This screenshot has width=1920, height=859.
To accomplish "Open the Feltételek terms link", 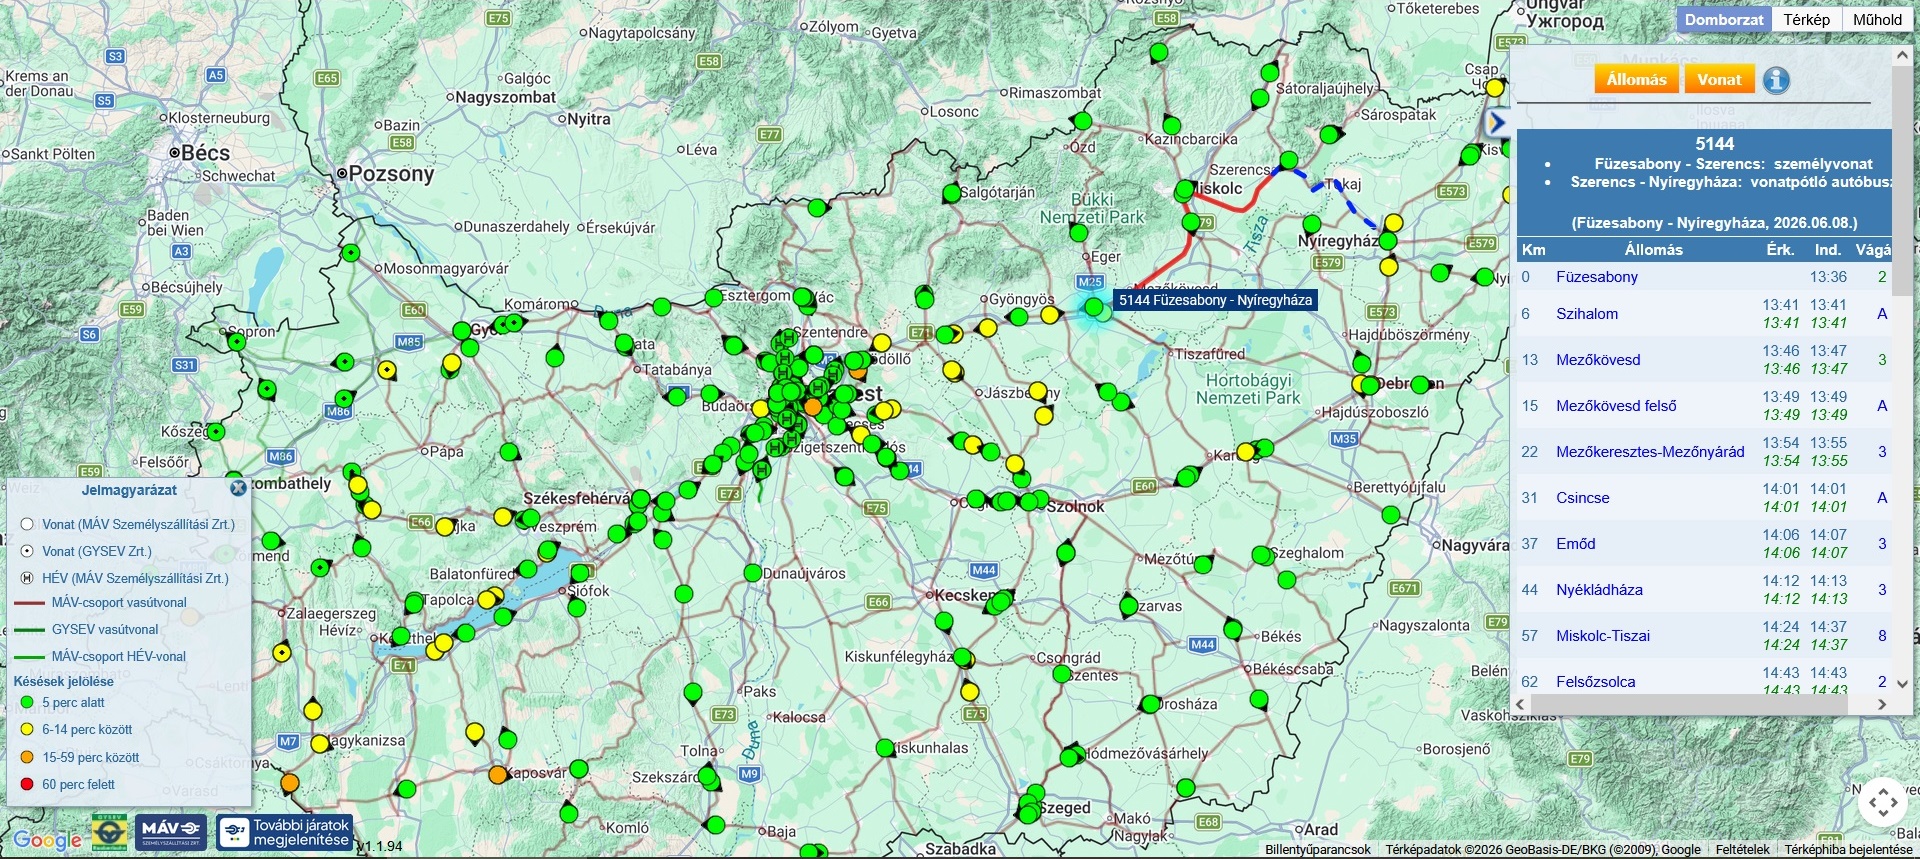I will pyautogui.click(x=1743, y=850).
